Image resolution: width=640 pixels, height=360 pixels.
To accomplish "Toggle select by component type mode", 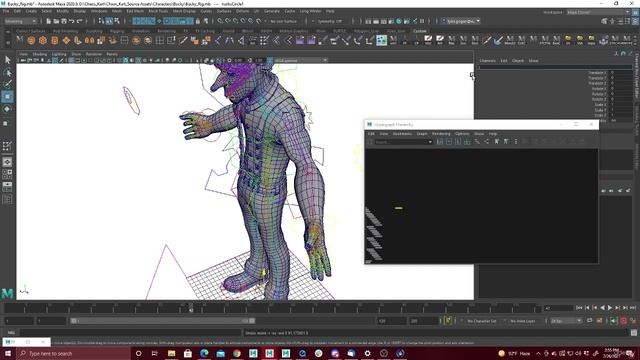I will (117, 21).
